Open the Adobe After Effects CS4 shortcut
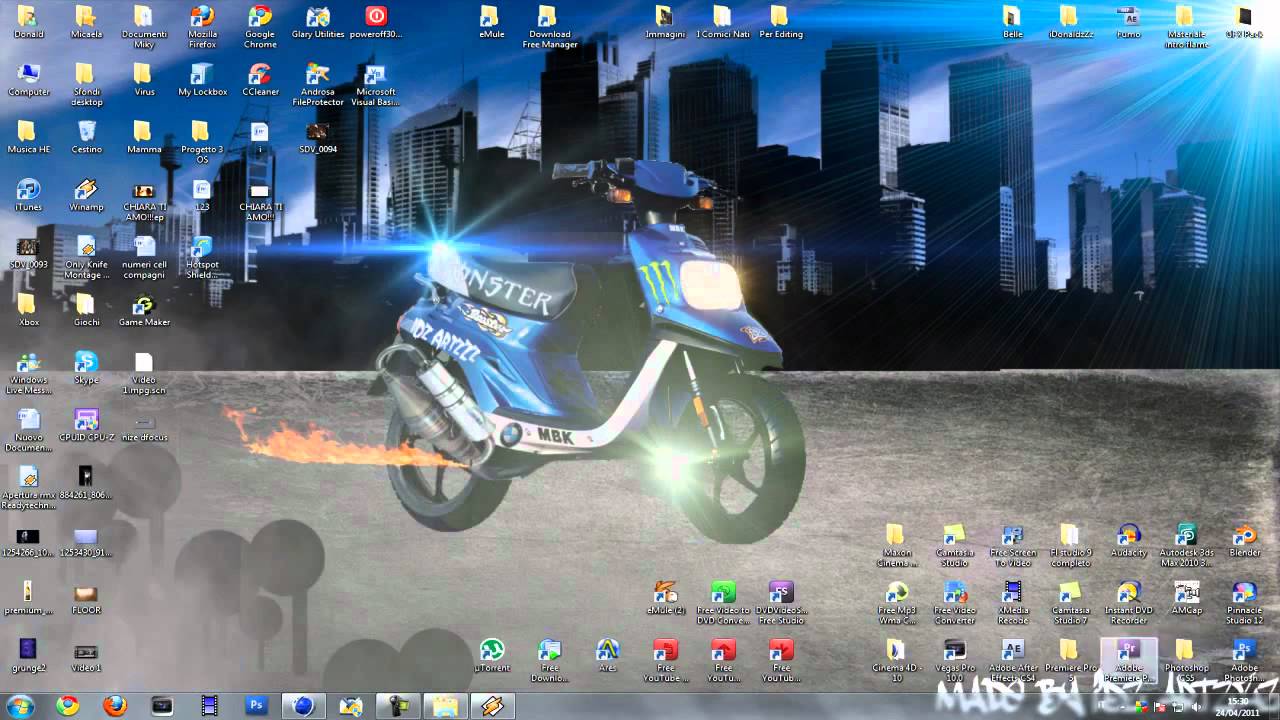The image size is (1280, 720). point(1012,661)
